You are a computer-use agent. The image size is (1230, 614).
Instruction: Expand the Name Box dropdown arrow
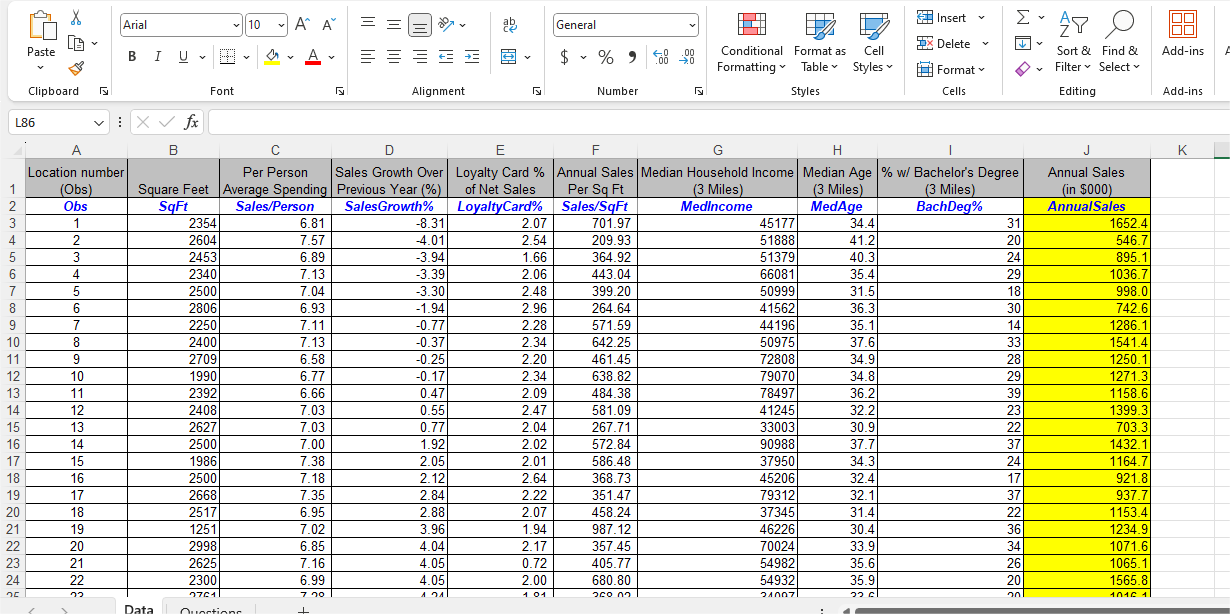click(x=97, y=123)
